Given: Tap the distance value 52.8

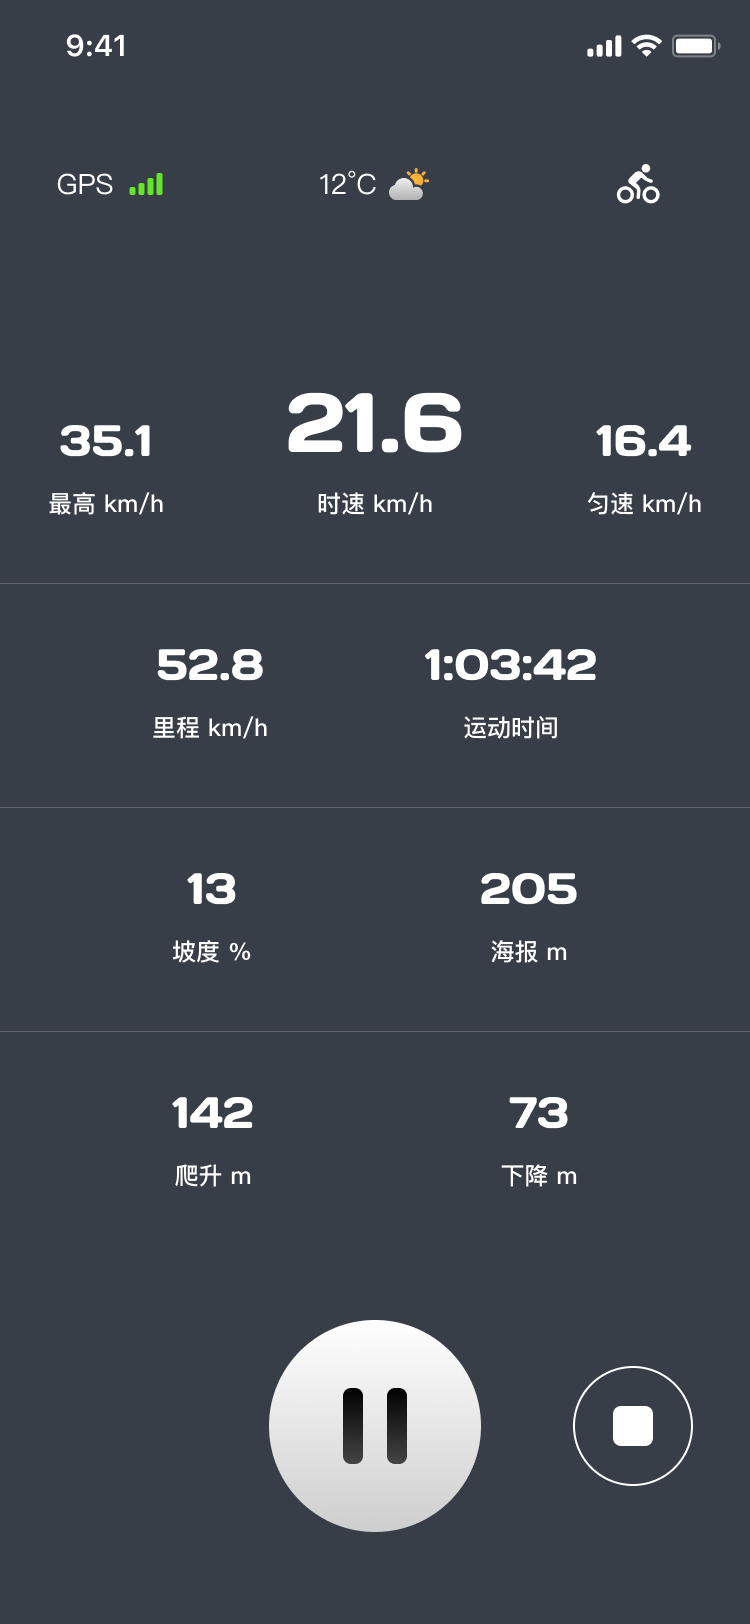Looking at the screenshot, I should coord(210,665).
